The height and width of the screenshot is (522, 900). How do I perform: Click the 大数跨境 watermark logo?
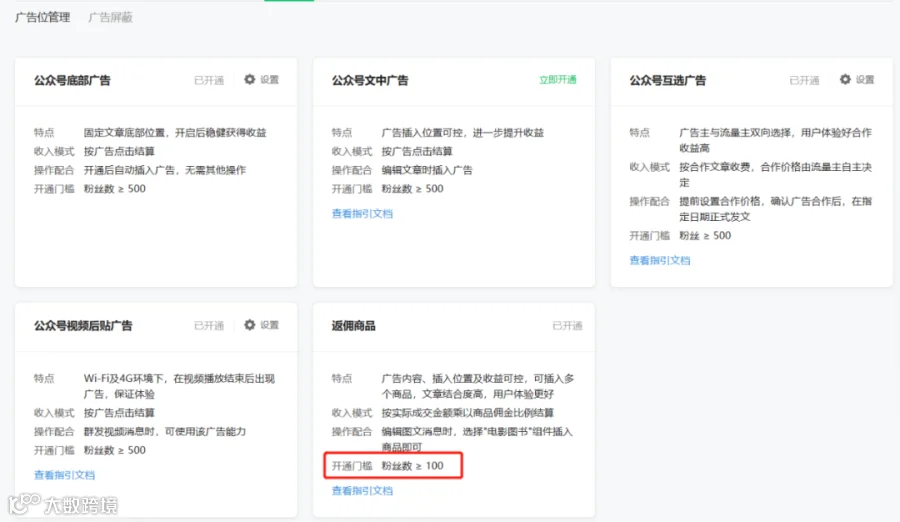63,504
